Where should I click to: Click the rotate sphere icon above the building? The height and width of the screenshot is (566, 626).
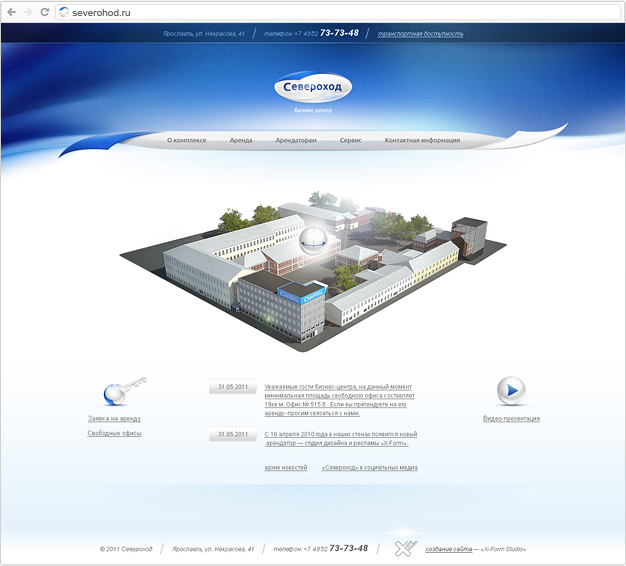[313, 241]
